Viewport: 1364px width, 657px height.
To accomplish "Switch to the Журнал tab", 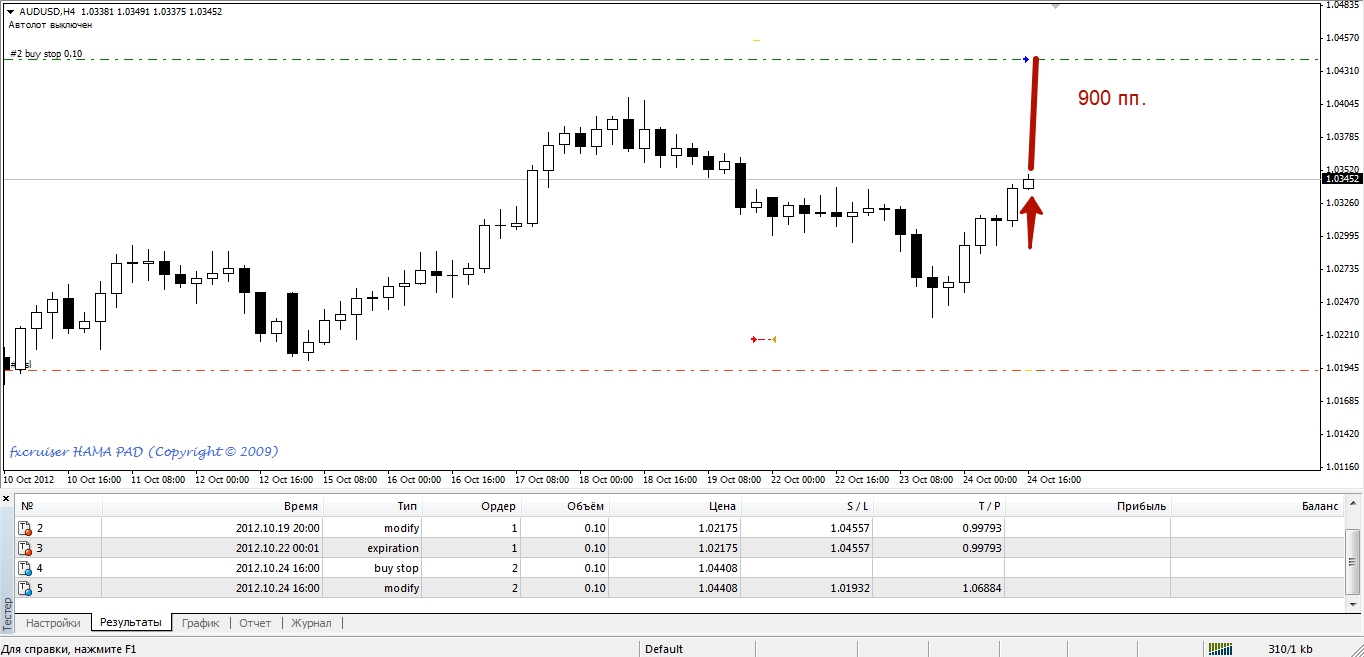I will coord(311,623).
